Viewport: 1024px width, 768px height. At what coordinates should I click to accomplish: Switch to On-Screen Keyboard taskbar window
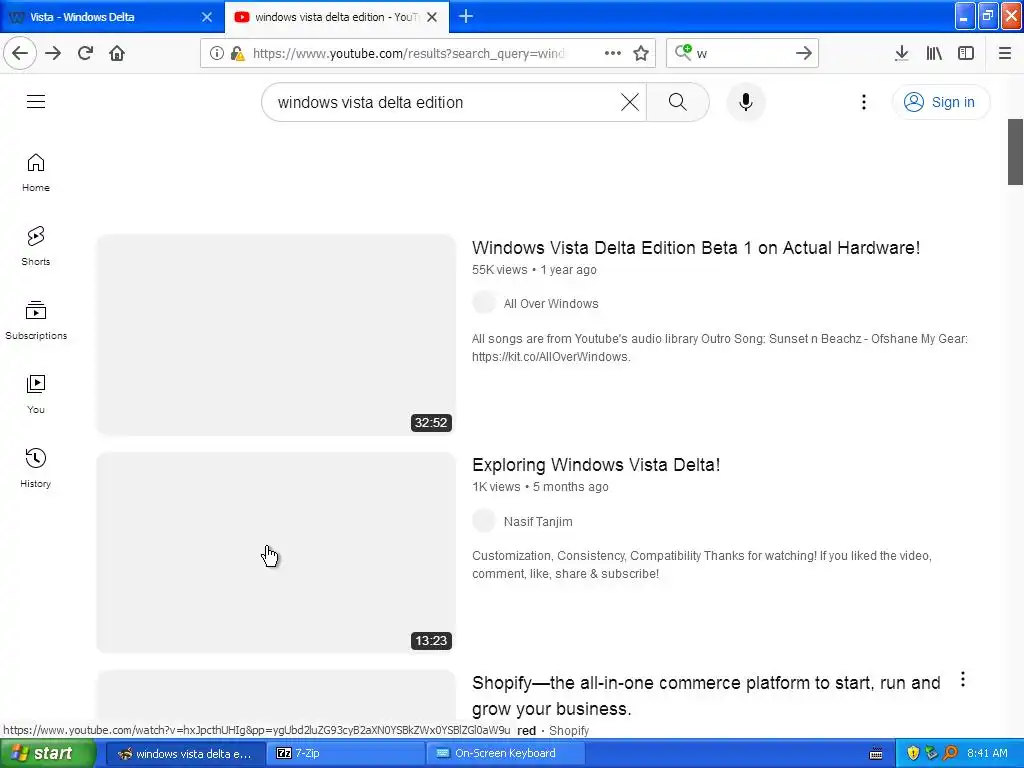click(506, 753)
